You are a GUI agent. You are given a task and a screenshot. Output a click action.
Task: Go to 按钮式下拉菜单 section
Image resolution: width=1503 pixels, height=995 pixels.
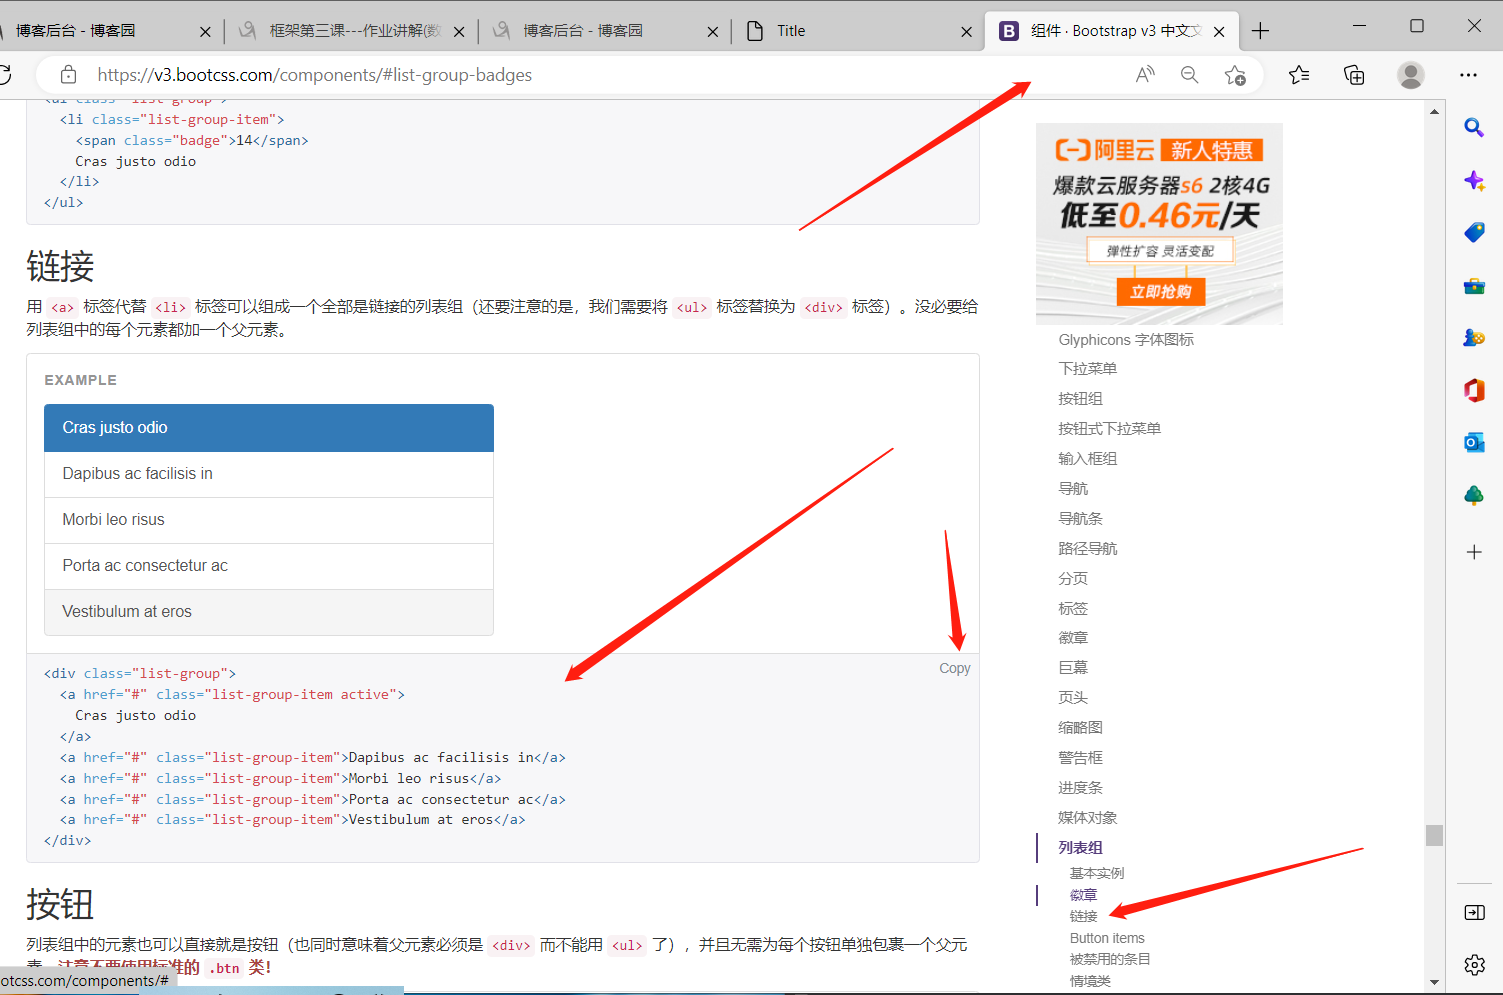(x=1109, y=429)
